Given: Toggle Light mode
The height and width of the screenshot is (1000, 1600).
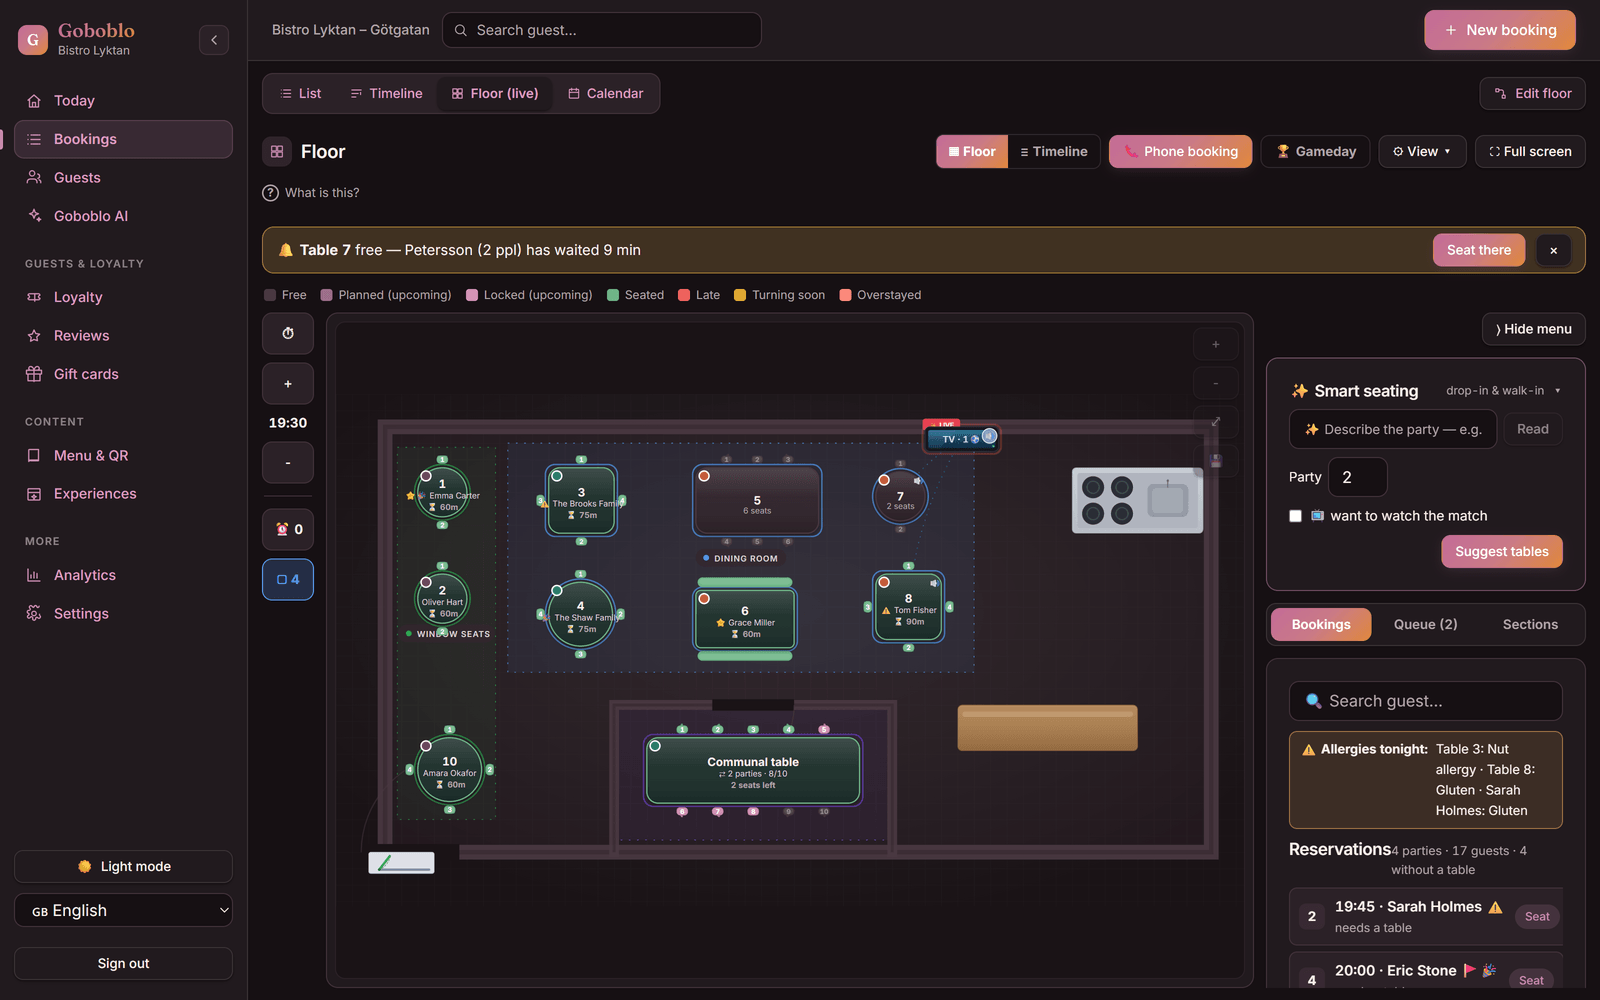Looking at the screenshot, I should 124,867.
